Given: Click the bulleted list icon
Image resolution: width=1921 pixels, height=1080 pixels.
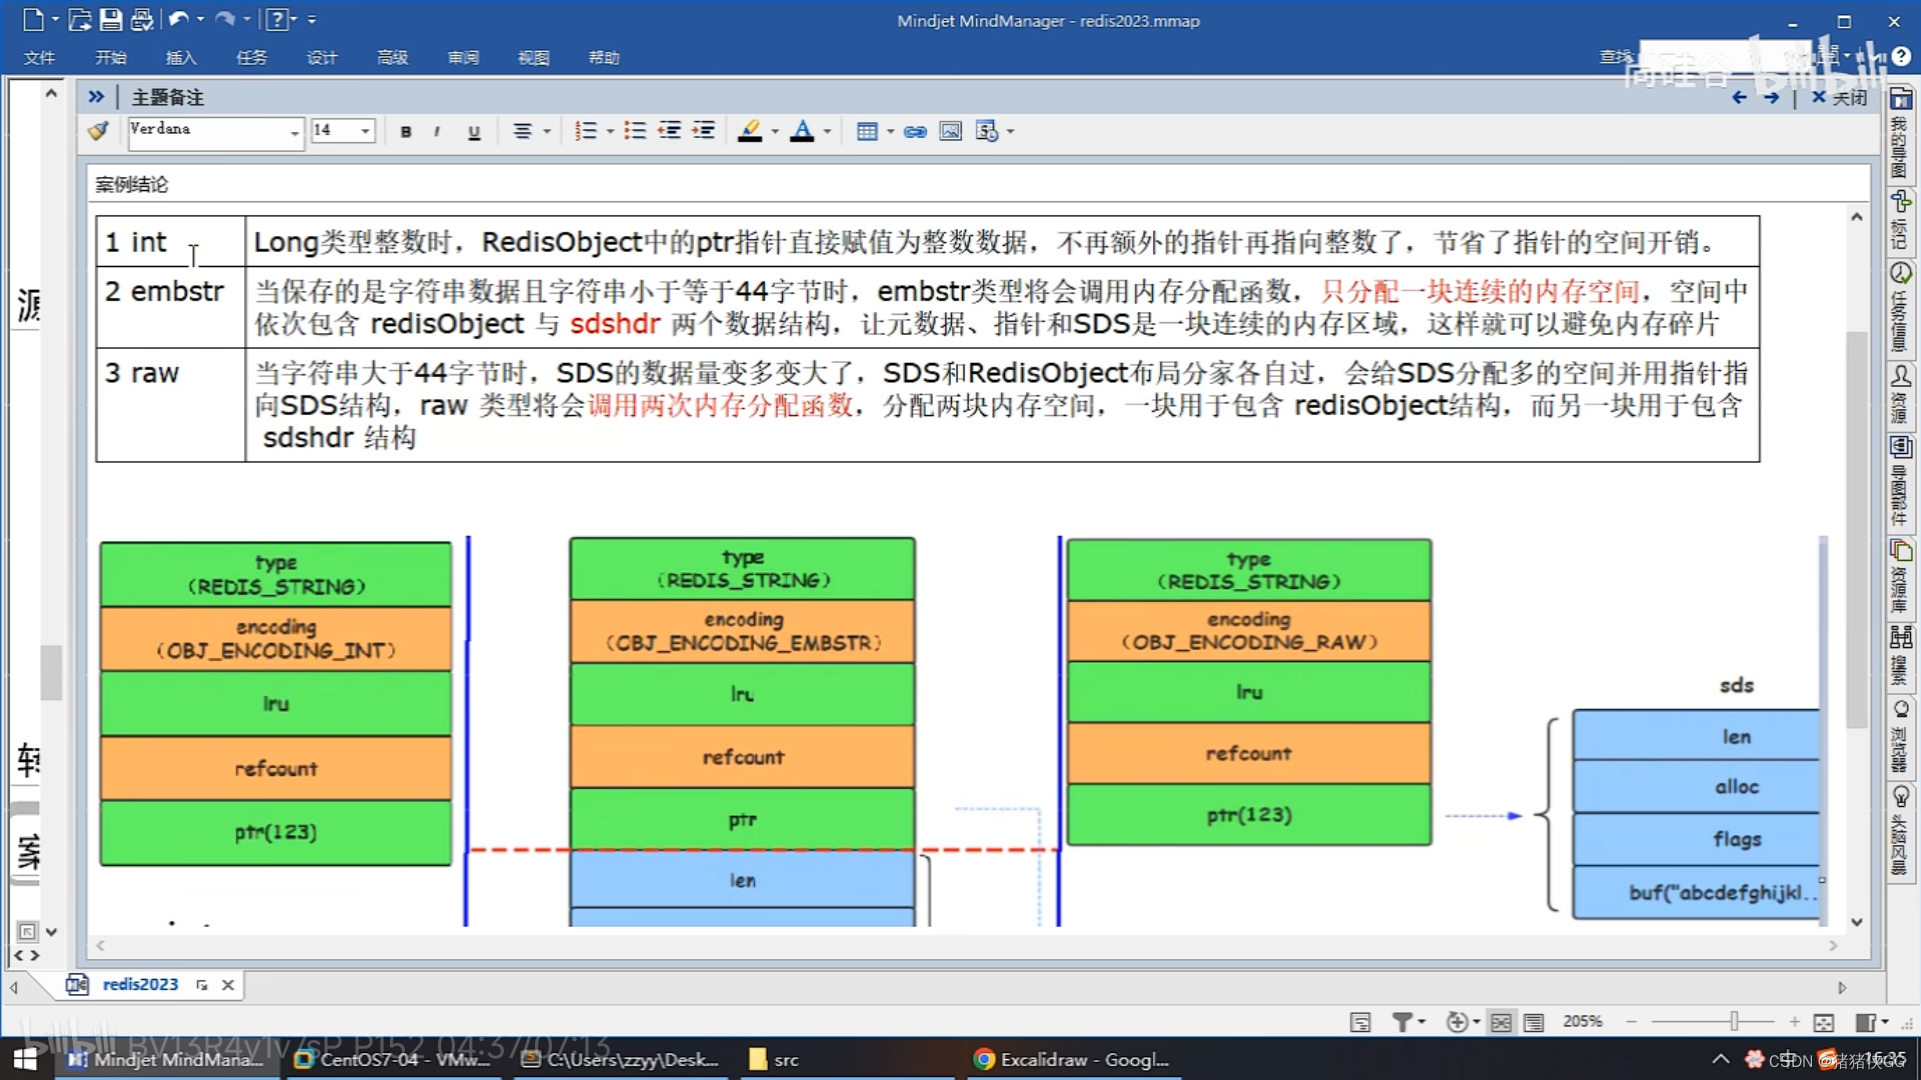Looking at the screenshot, I should coord(634,131).
